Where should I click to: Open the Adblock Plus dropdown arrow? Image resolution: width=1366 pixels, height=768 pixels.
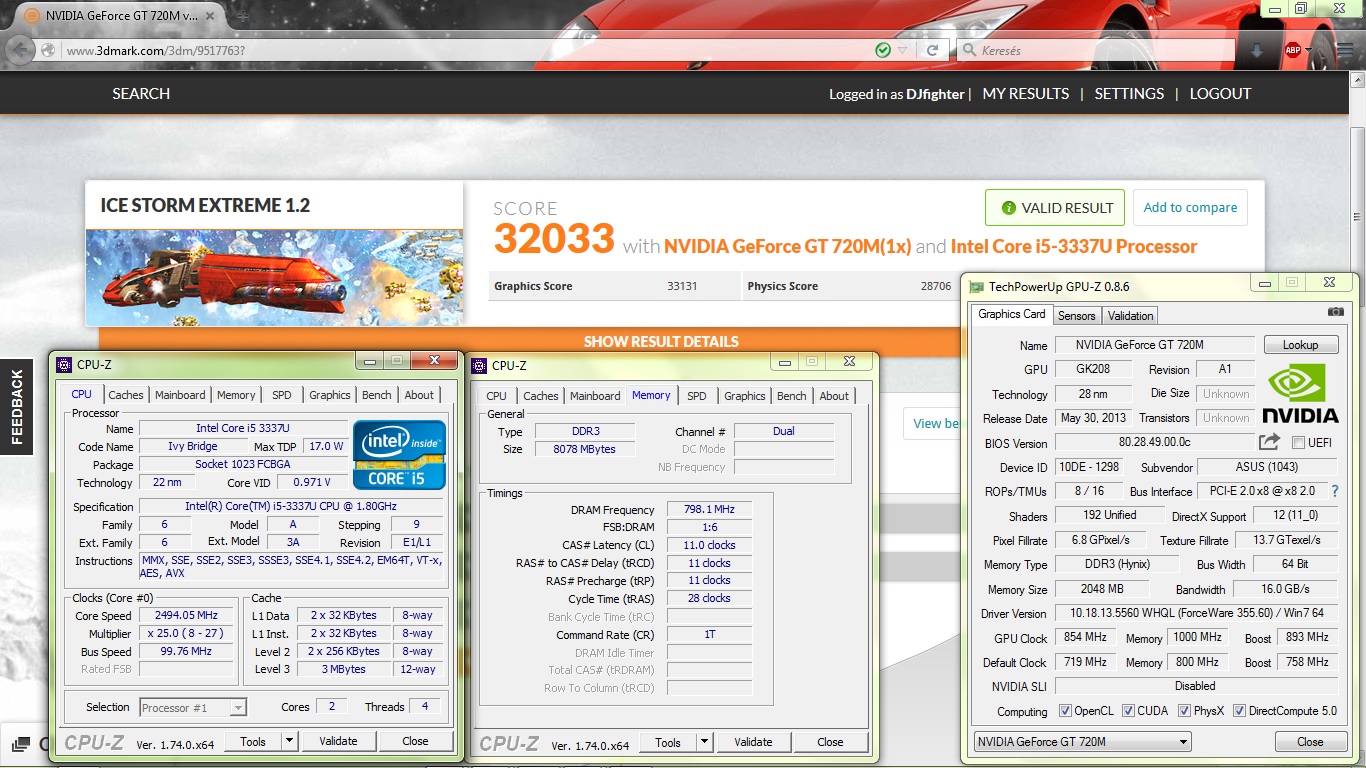click(x=1308, y=50)
